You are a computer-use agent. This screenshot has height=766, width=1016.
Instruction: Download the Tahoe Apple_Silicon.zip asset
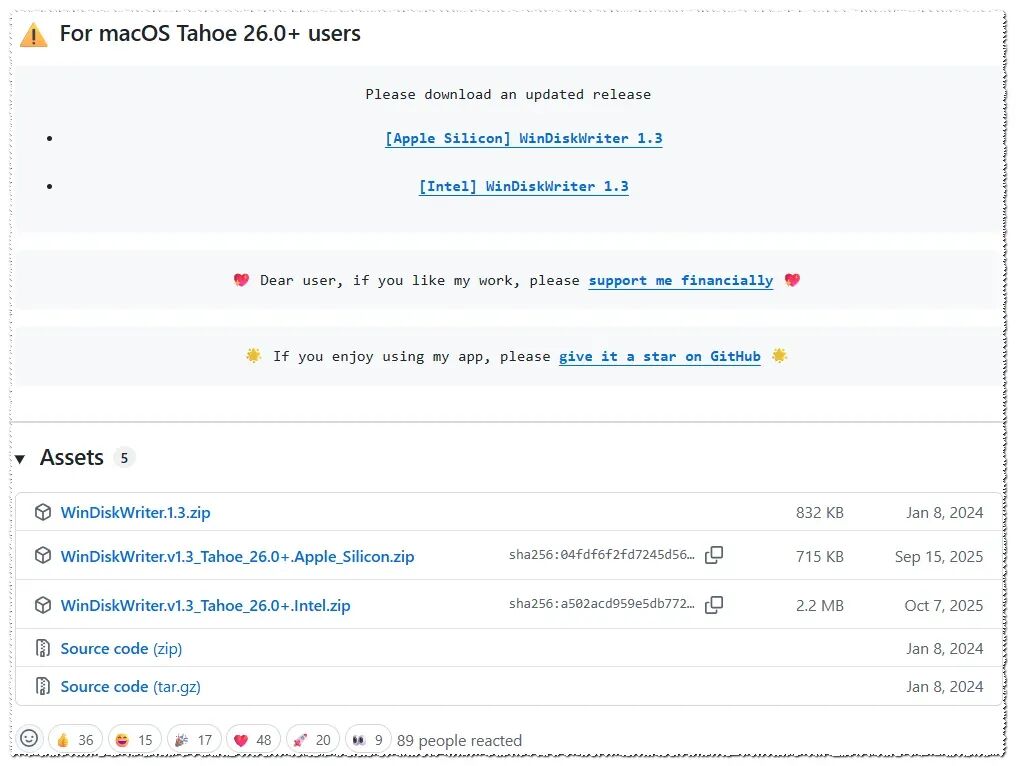pyautogui.click(x=237, y=557)
